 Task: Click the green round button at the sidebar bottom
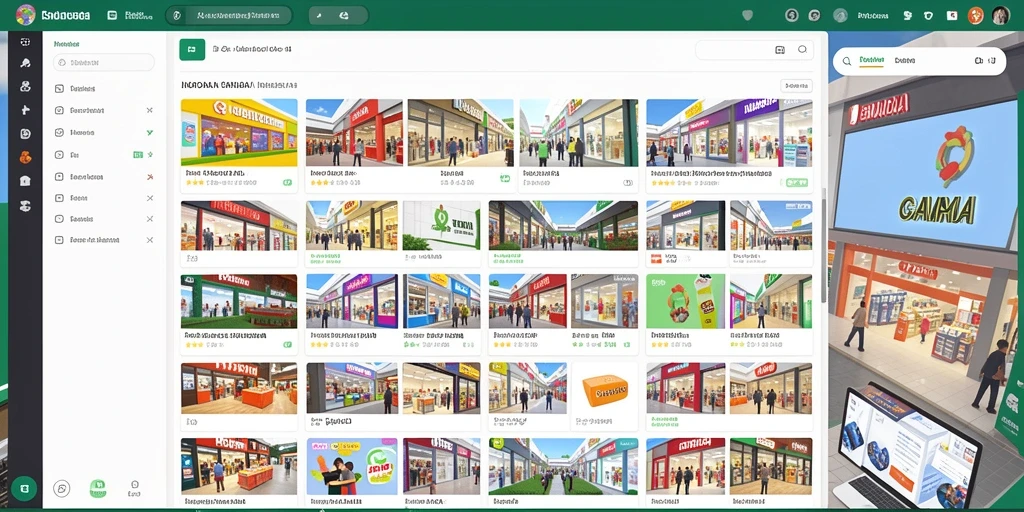(x=24, y=488)
